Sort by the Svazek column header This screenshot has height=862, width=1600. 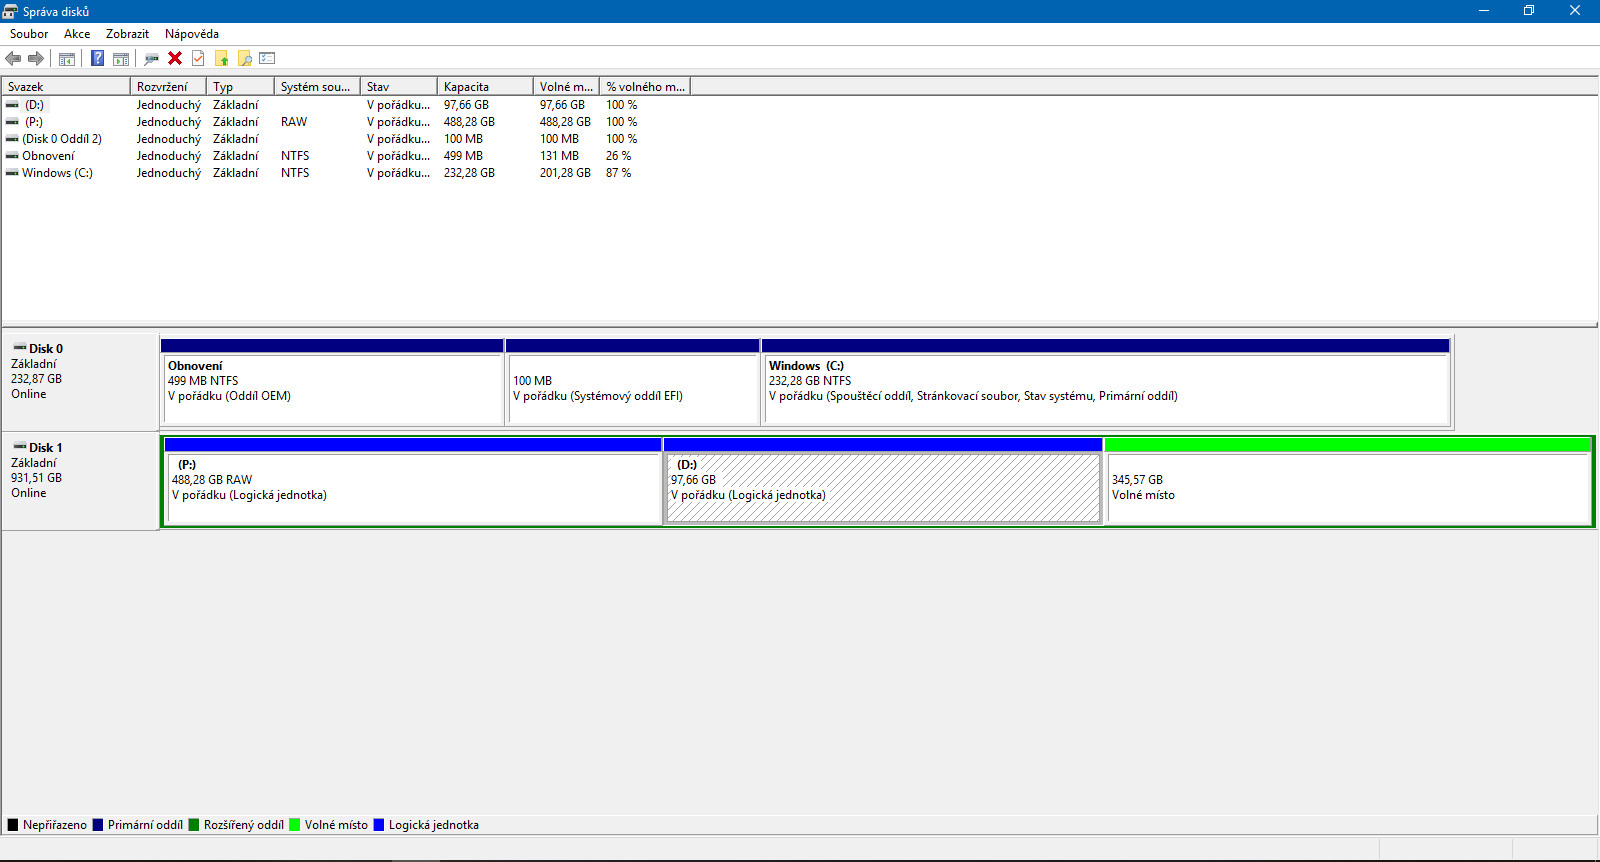66,87
